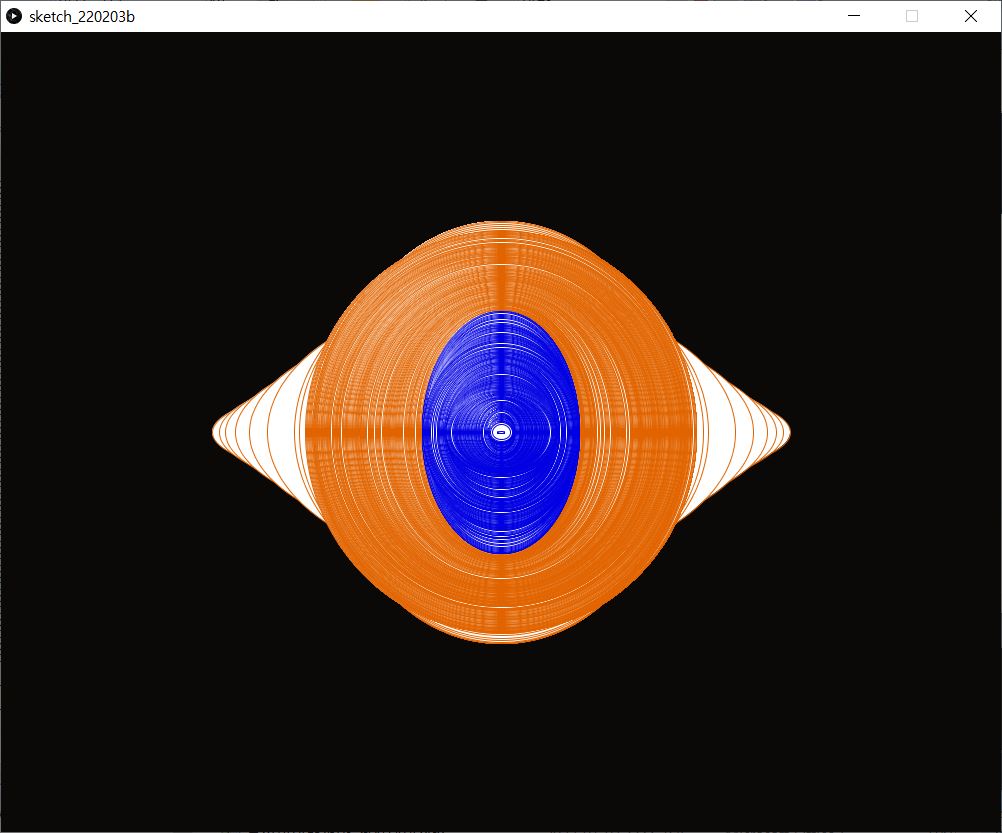Viewport: 1002px width, 833px height.
Task: Click the empty middle of the title bar
Action: 480,16
